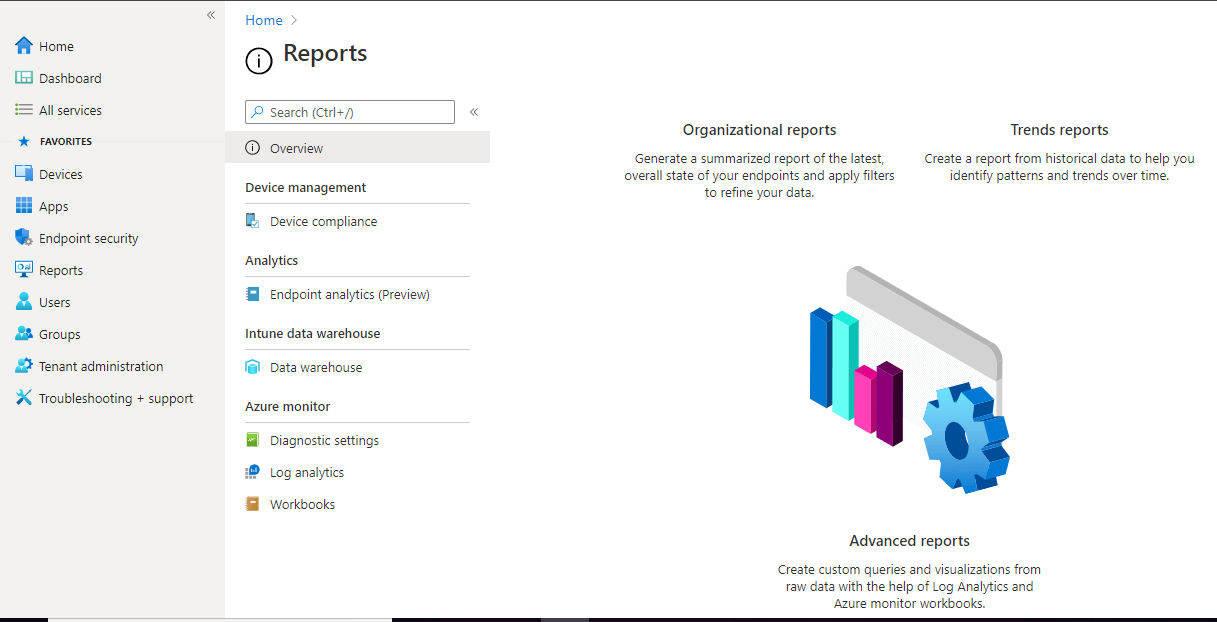Click the Search (Ctrl+/) field

pyautogui.click(x=350, y=112)
